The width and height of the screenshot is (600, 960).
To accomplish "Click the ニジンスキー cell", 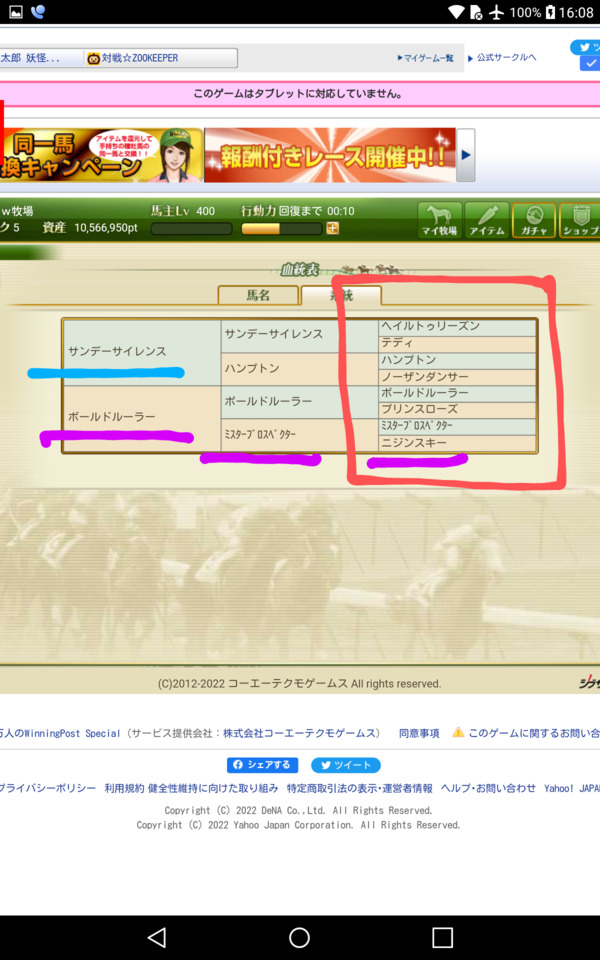I will pos(457,443).
